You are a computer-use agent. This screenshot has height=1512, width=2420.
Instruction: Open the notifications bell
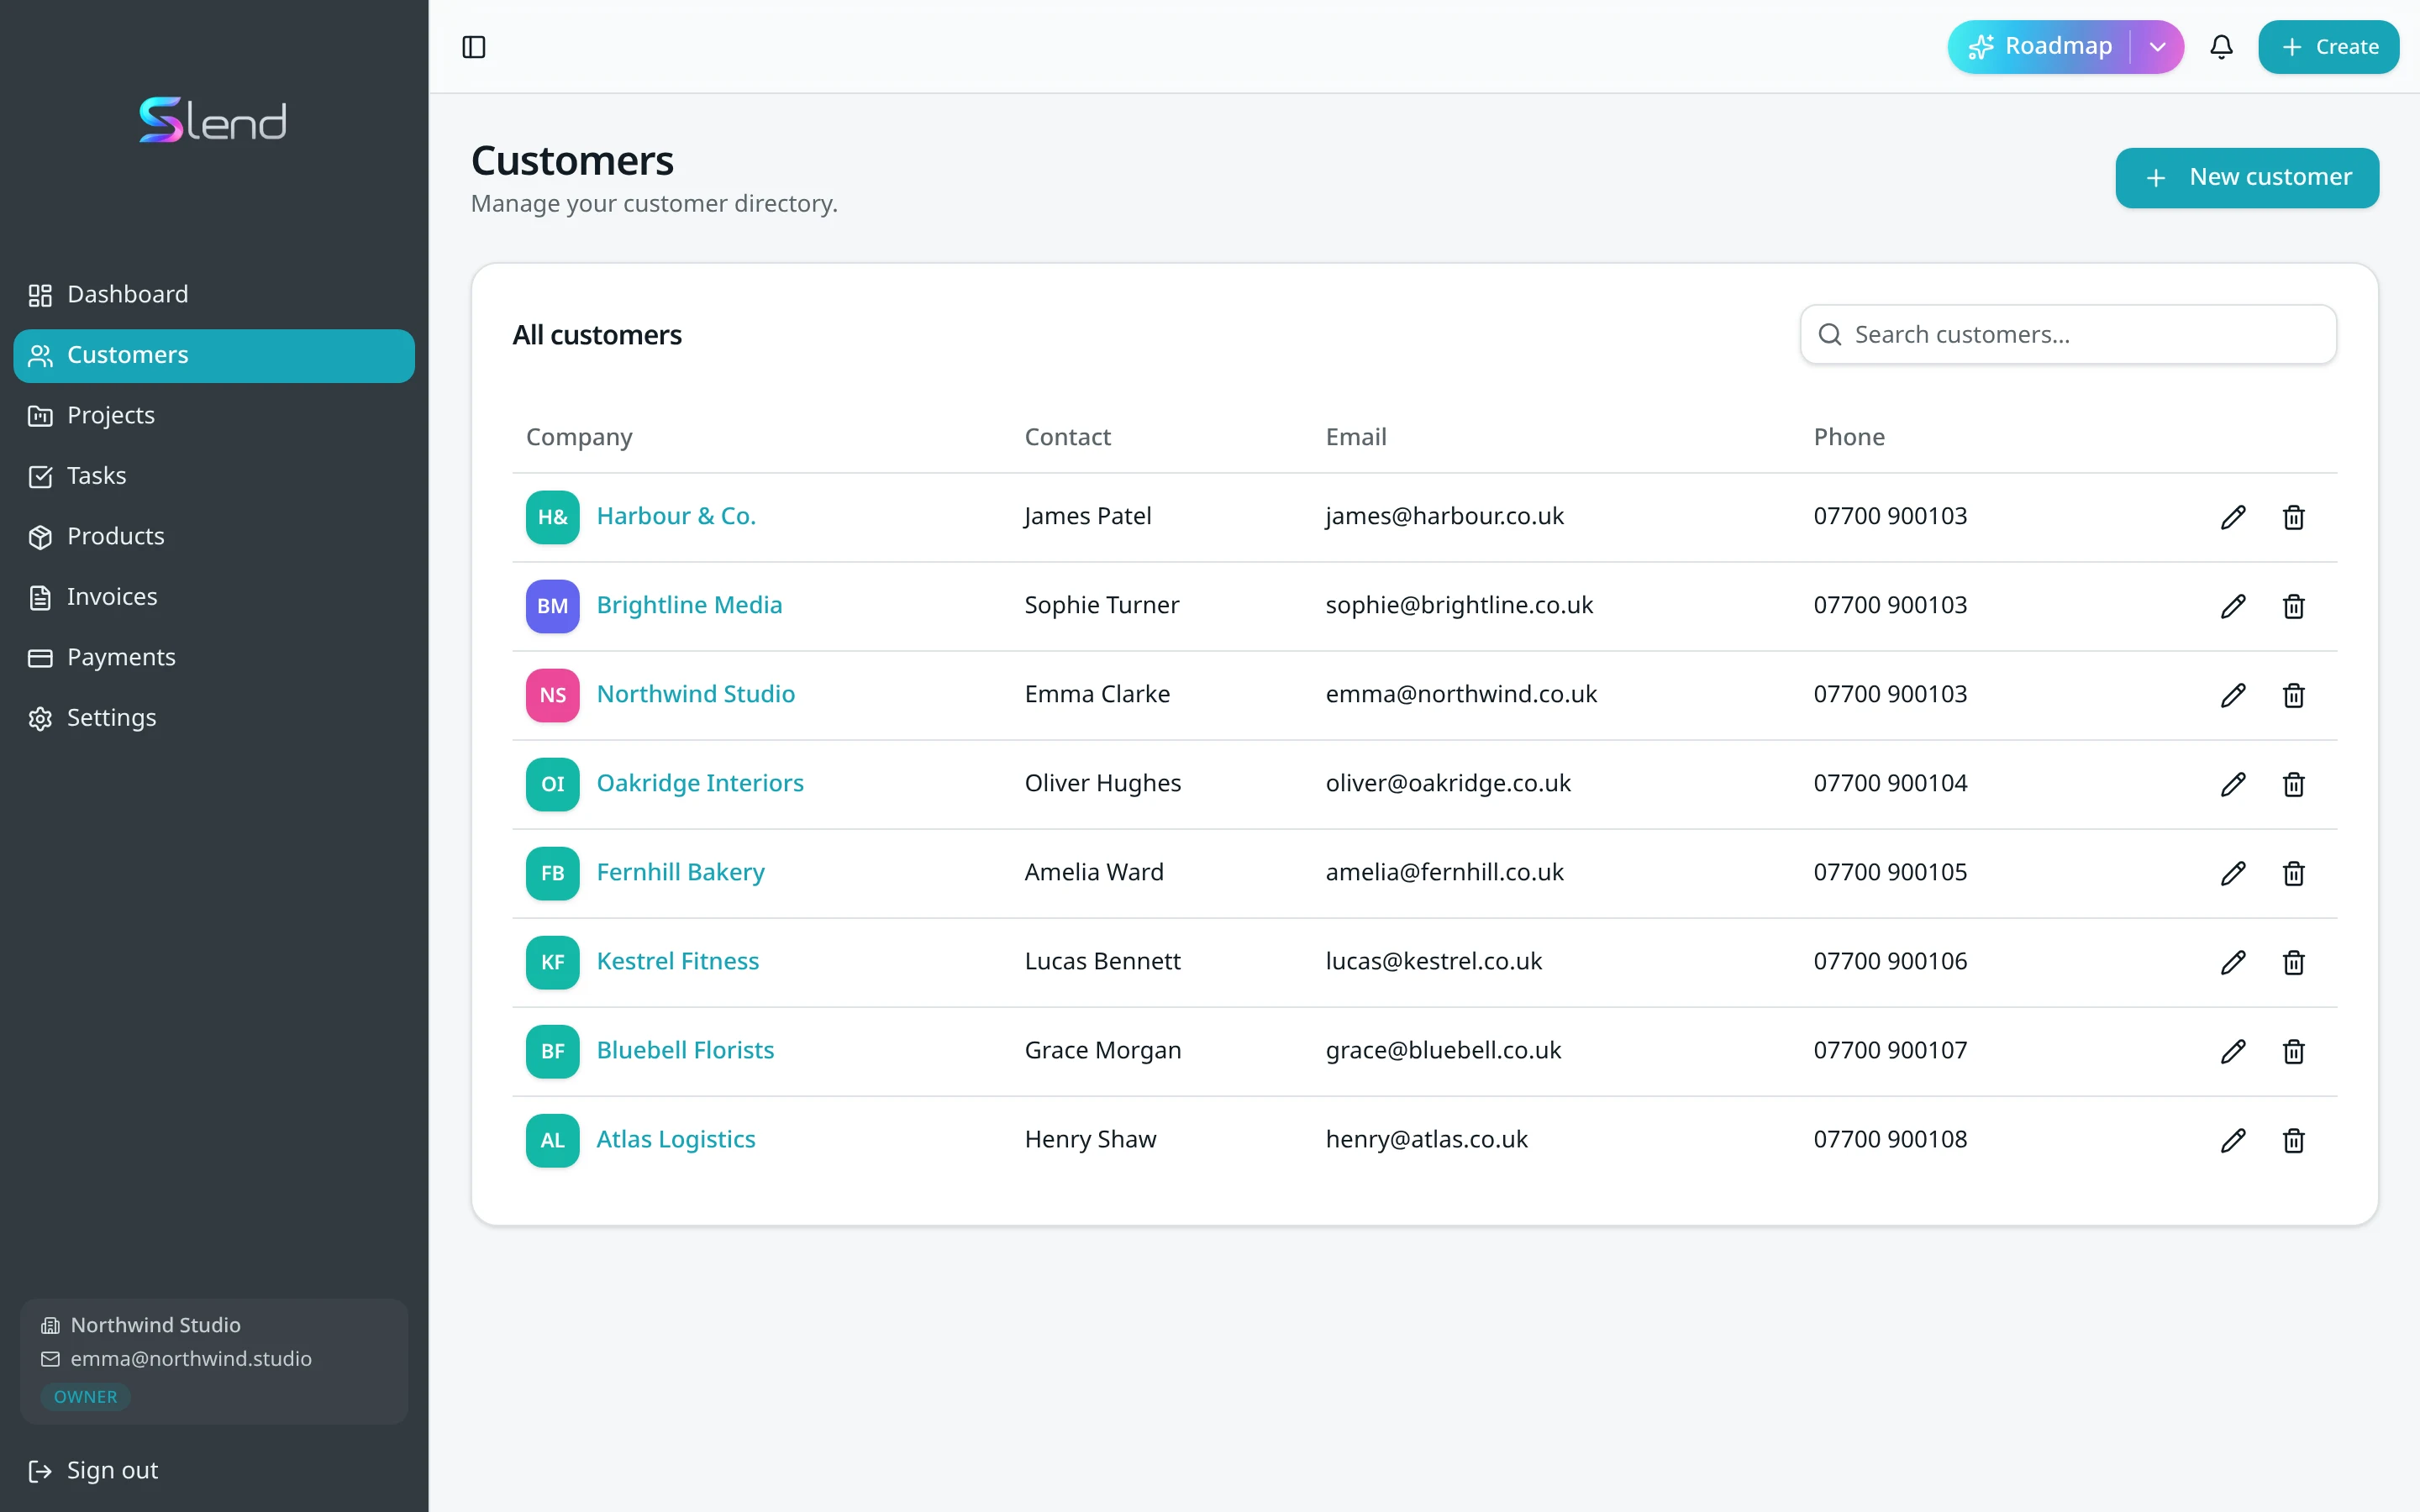tap(2221, 47)
